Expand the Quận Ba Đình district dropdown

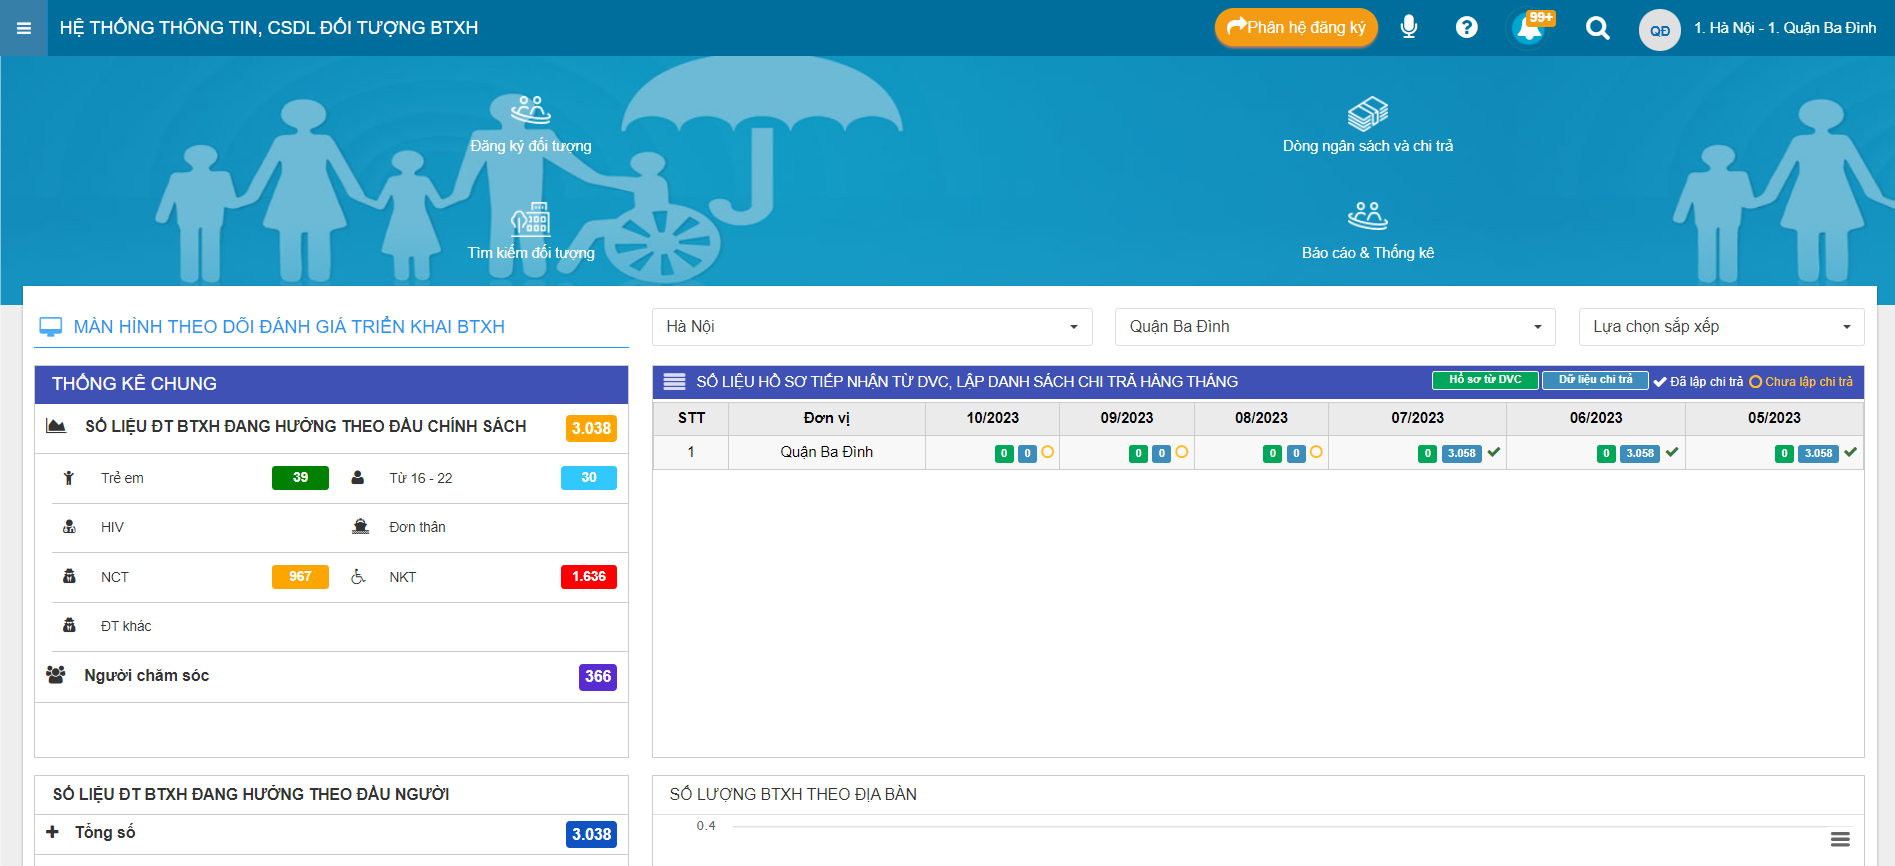tap(1334, 327)
